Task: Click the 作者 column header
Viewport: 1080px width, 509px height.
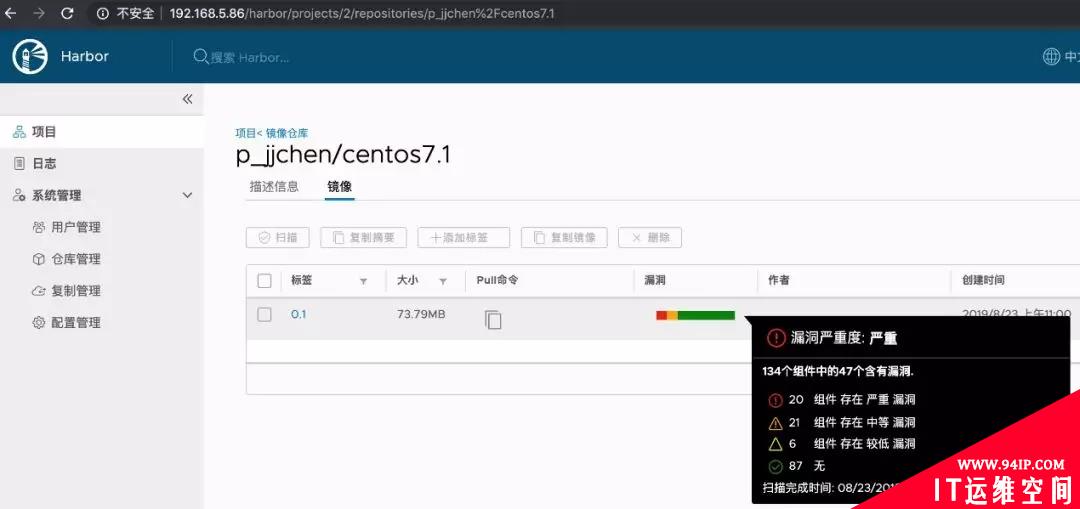Action: pos(778,280)
